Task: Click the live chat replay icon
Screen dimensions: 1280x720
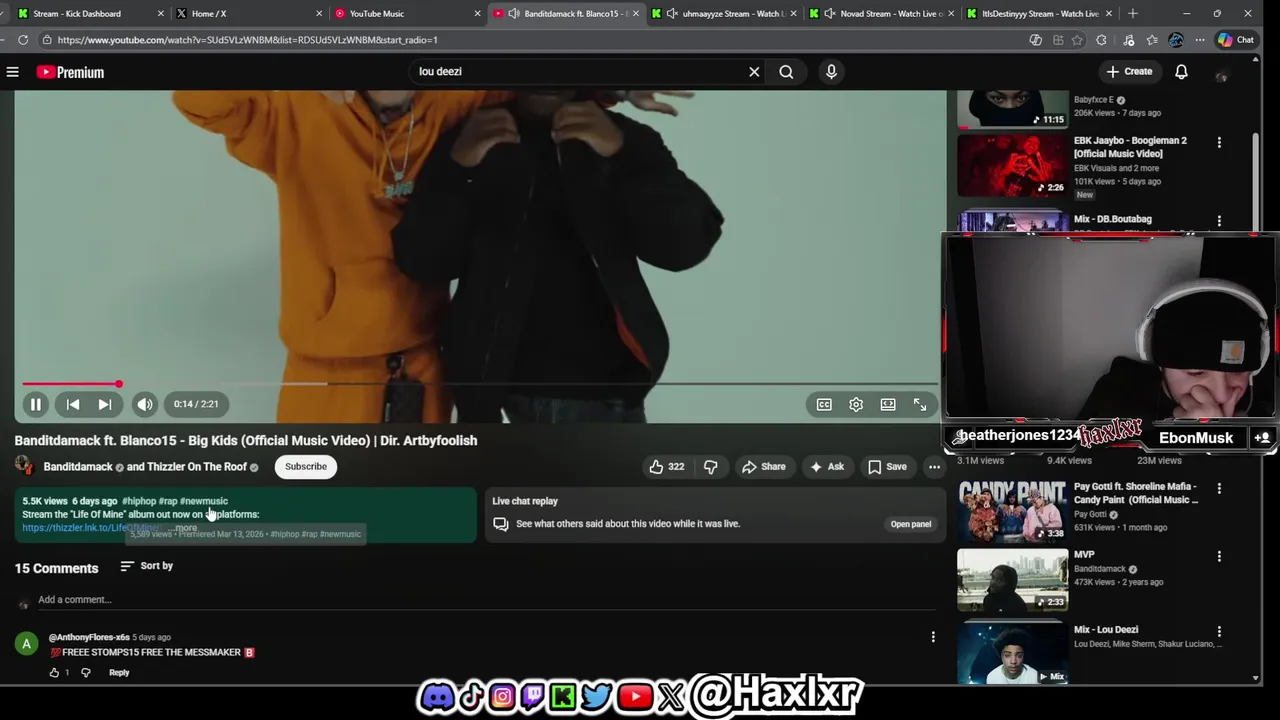Action: (501, 524)
